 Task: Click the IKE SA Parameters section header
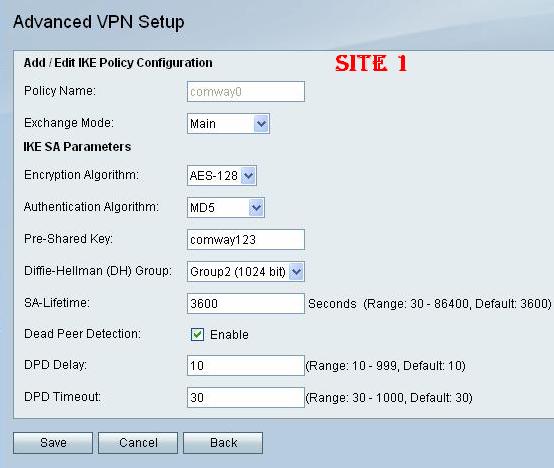pos(77,147)
